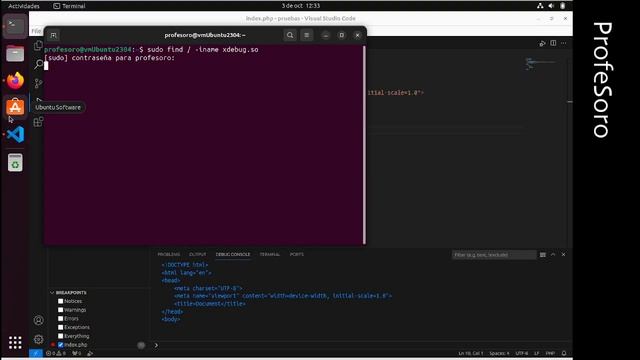Click the tree view toggle in debug console
The height and width of the screenshot is (360, 640).
[542, 255]
